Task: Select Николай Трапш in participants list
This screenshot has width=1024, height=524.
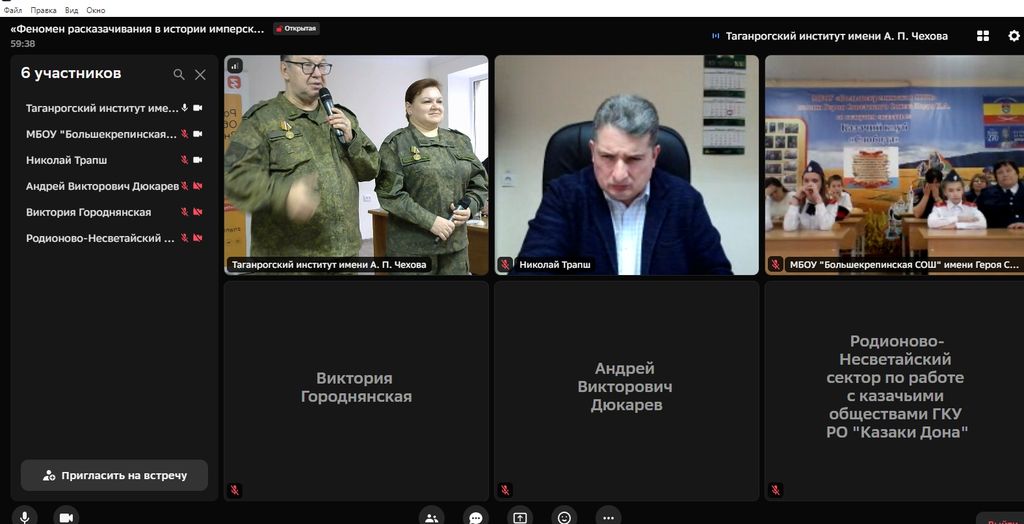Action: [67, 160]
